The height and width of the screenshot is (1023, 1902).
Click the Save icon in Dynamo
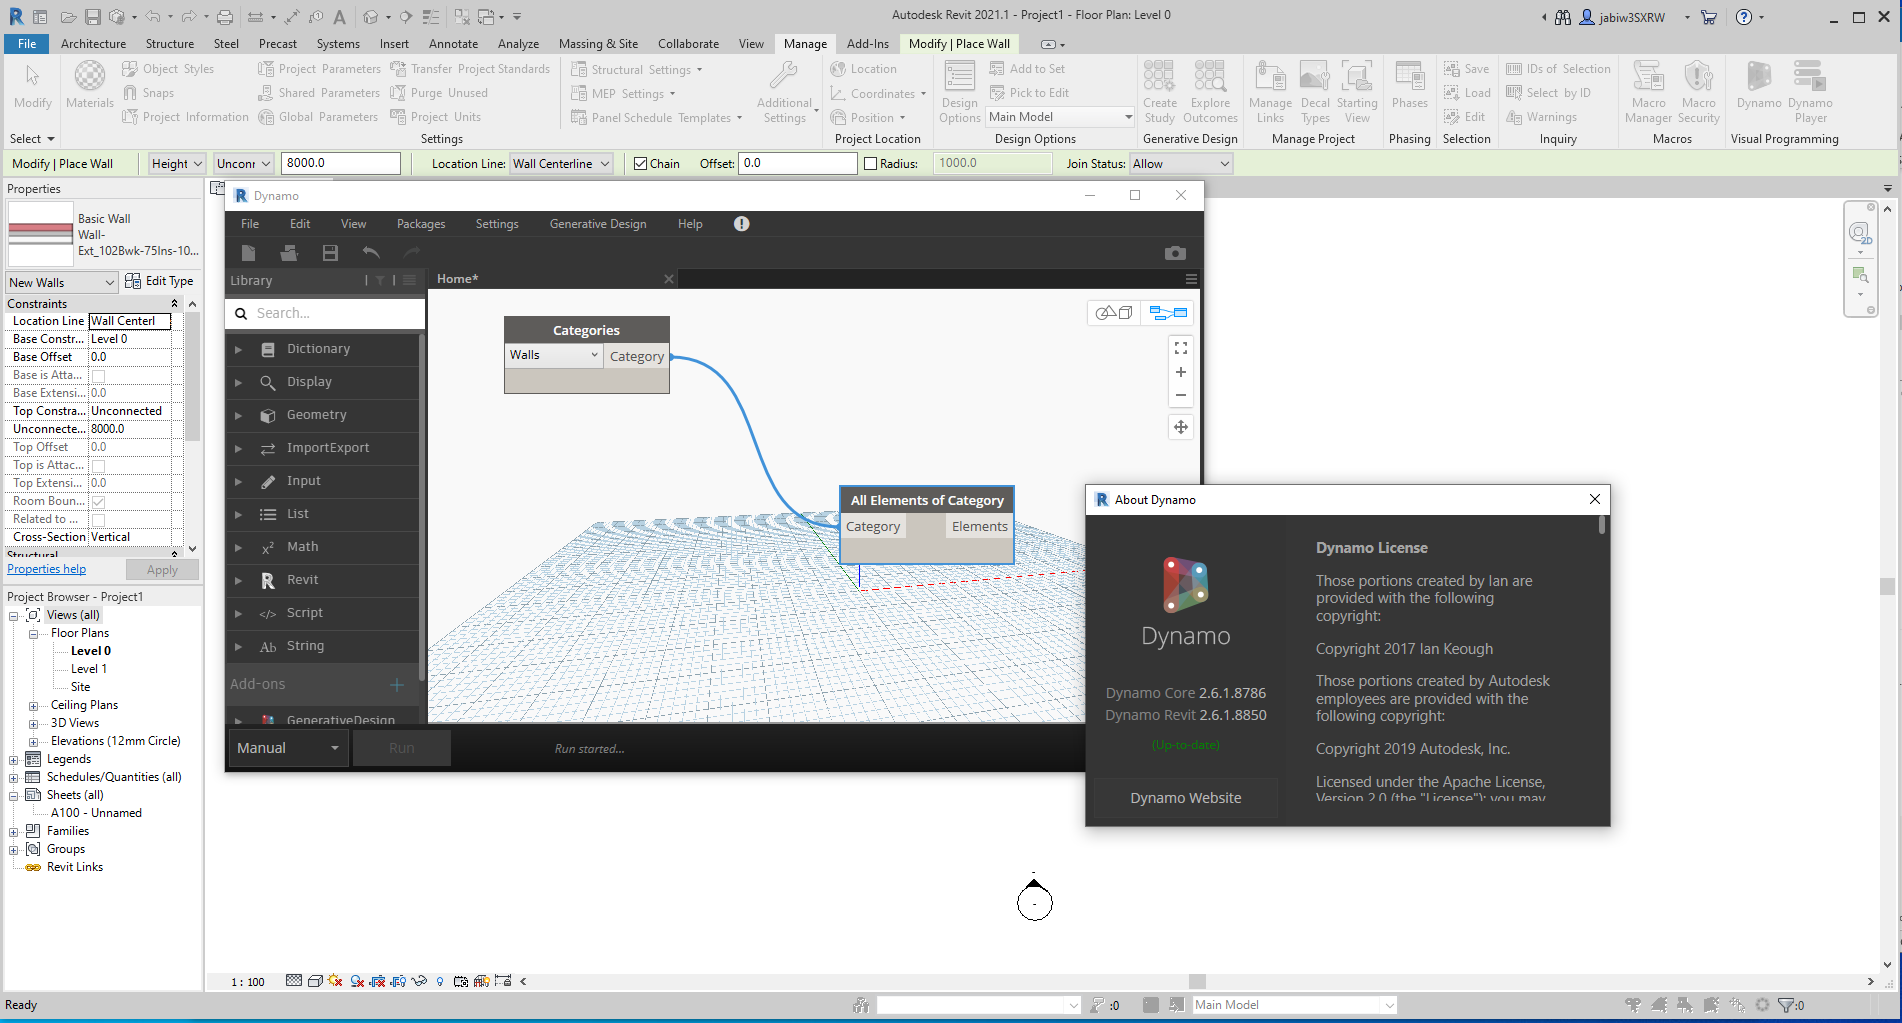(x=330, y=253)
